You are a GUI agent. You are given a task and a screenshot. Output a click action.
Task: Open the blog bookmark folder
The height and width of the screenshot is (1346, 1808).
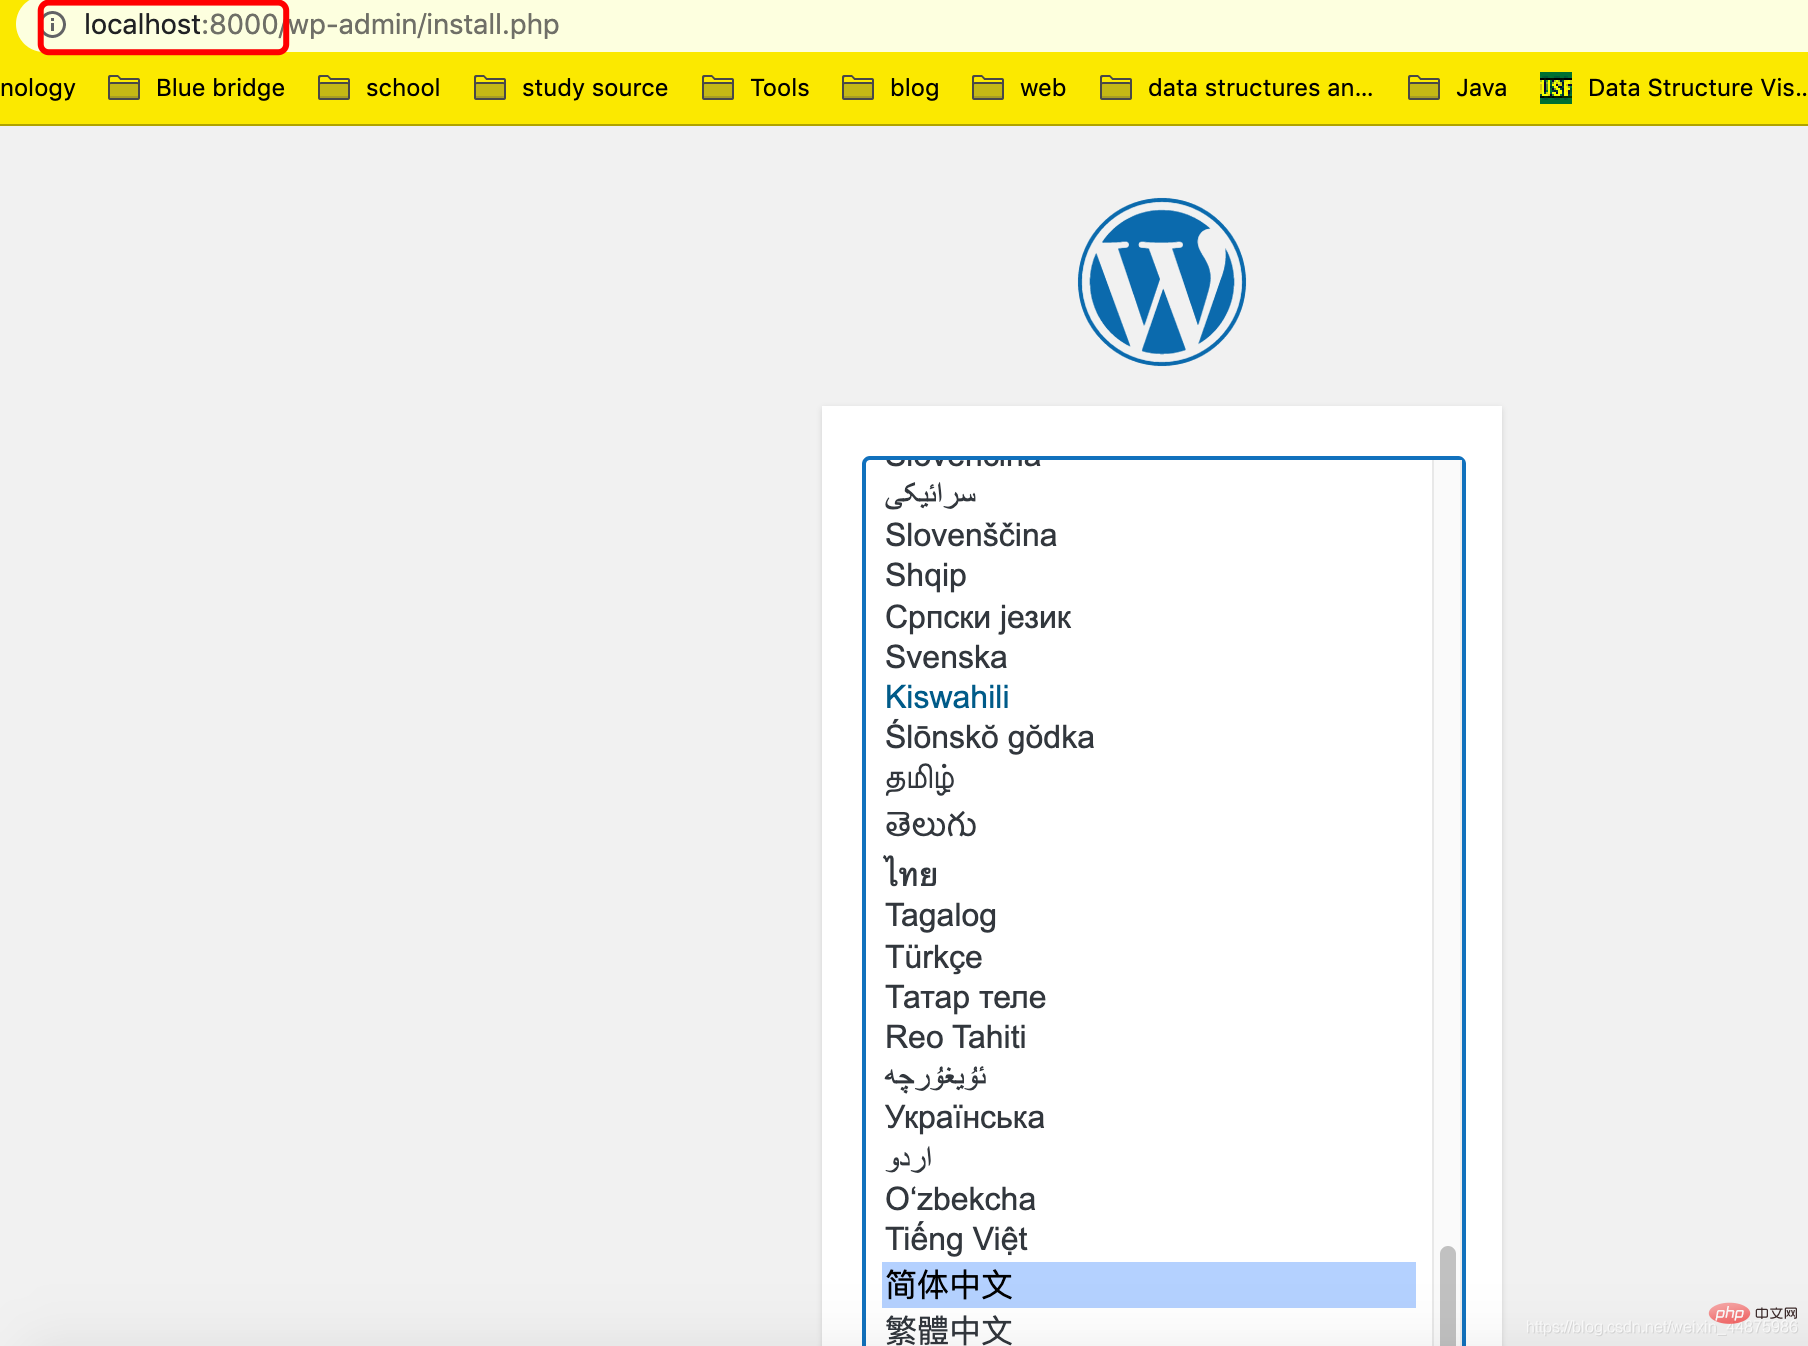point(891,88)
